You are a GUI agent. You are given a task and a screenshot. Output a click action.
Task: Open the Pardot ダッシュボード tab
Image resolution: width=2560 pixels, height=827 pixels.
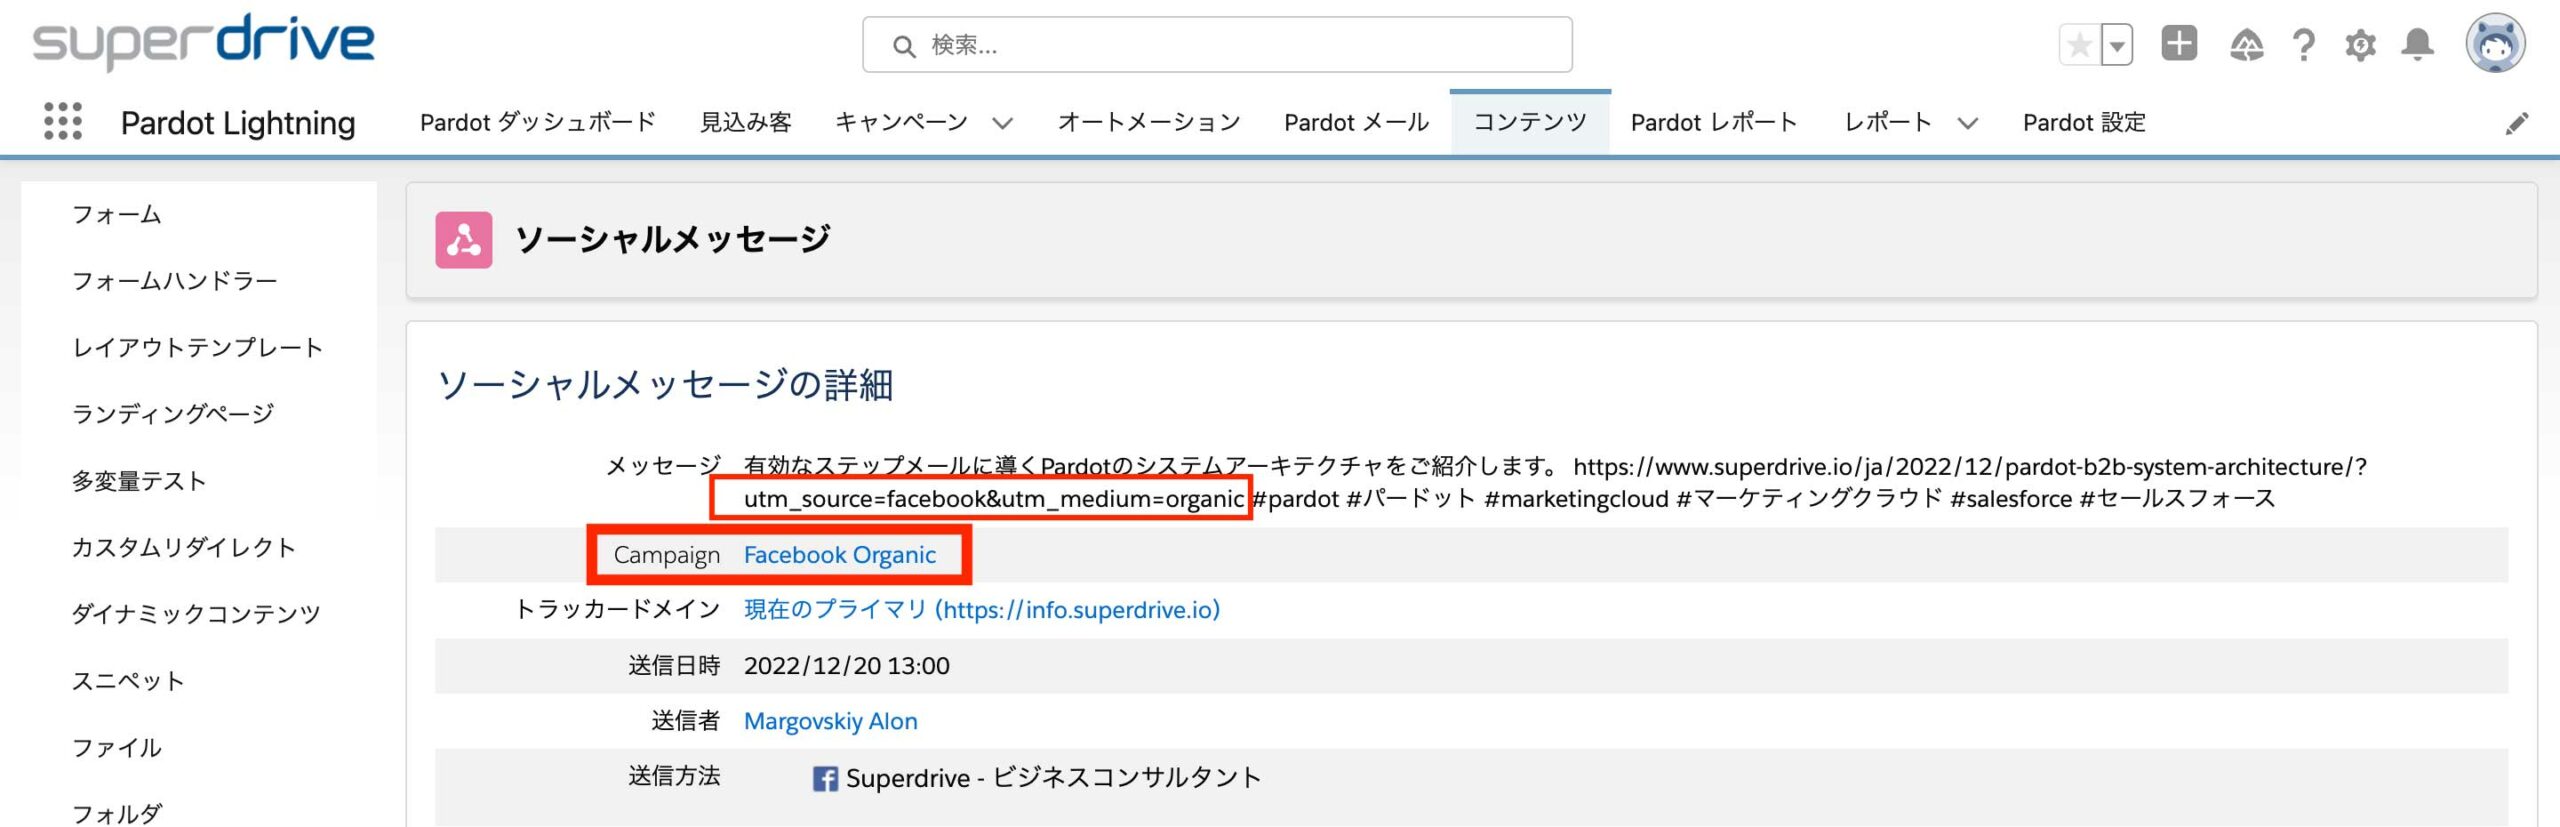point(538,122)
